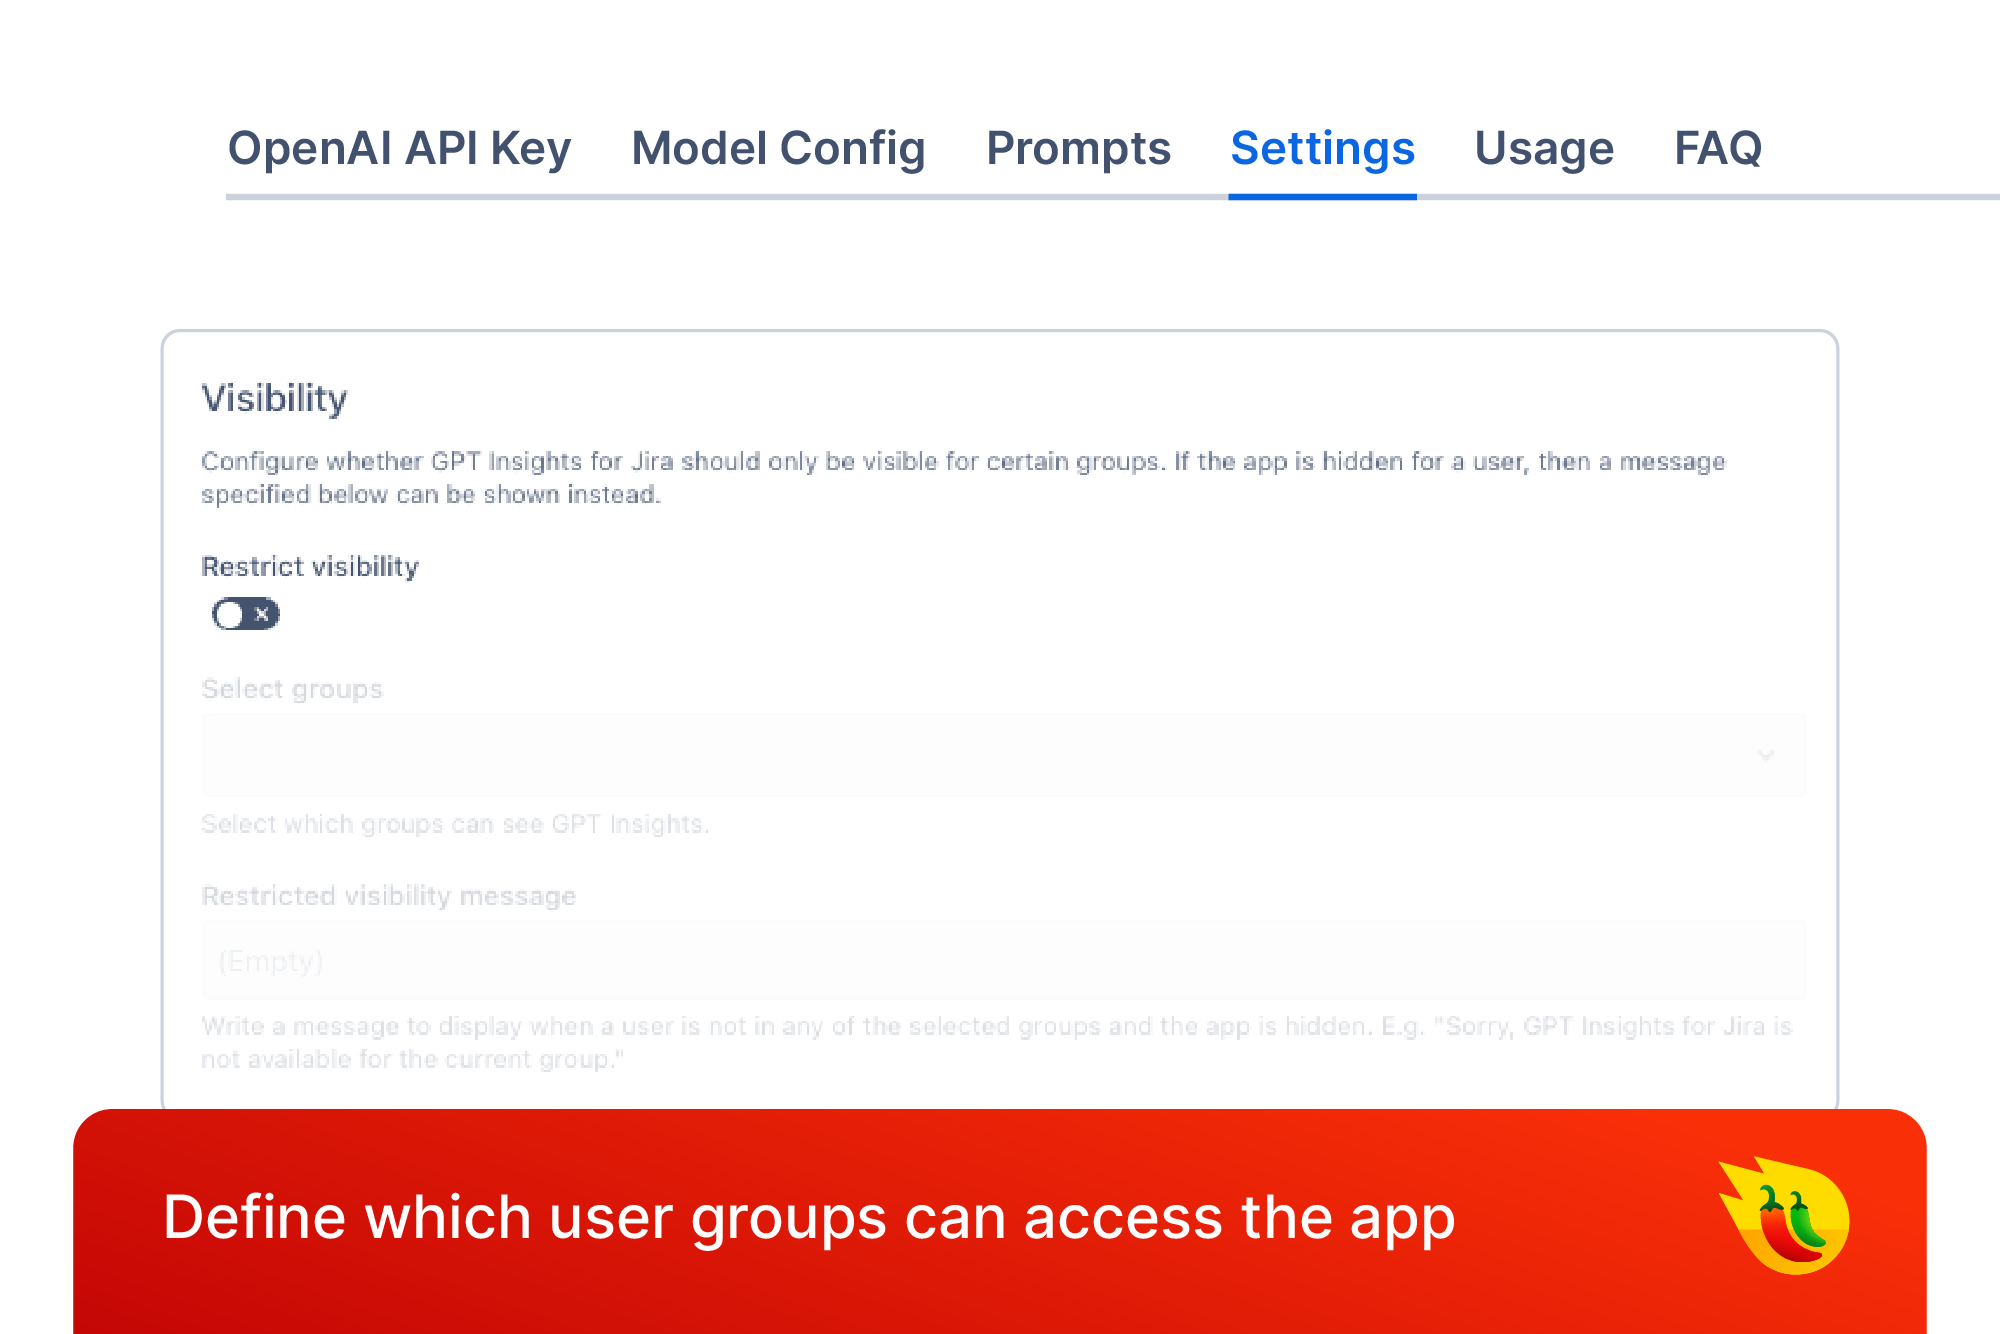Click the red banner caption text
Viewport: 2000px width, 1334px height.
point(808,1218)
